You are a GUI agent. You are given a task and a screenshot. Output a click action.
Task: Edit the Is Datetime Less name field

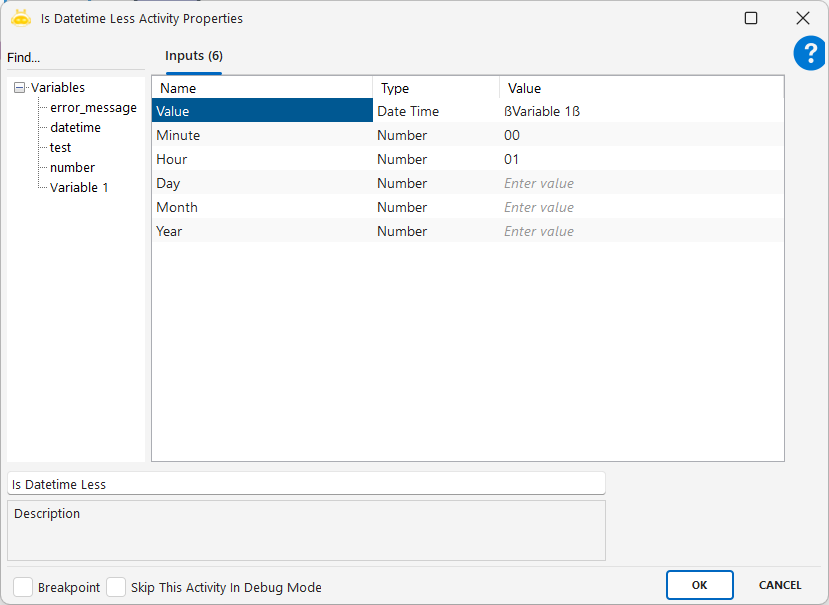tap(306, 484)
